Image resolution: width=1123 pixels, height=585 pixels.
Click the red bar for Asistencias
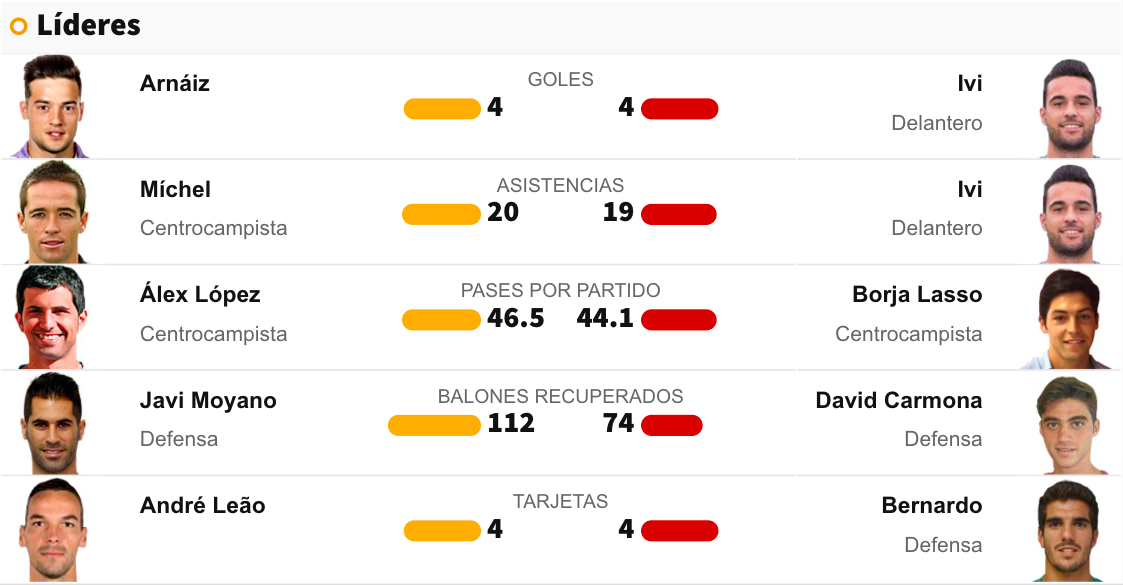coord(678,214)
